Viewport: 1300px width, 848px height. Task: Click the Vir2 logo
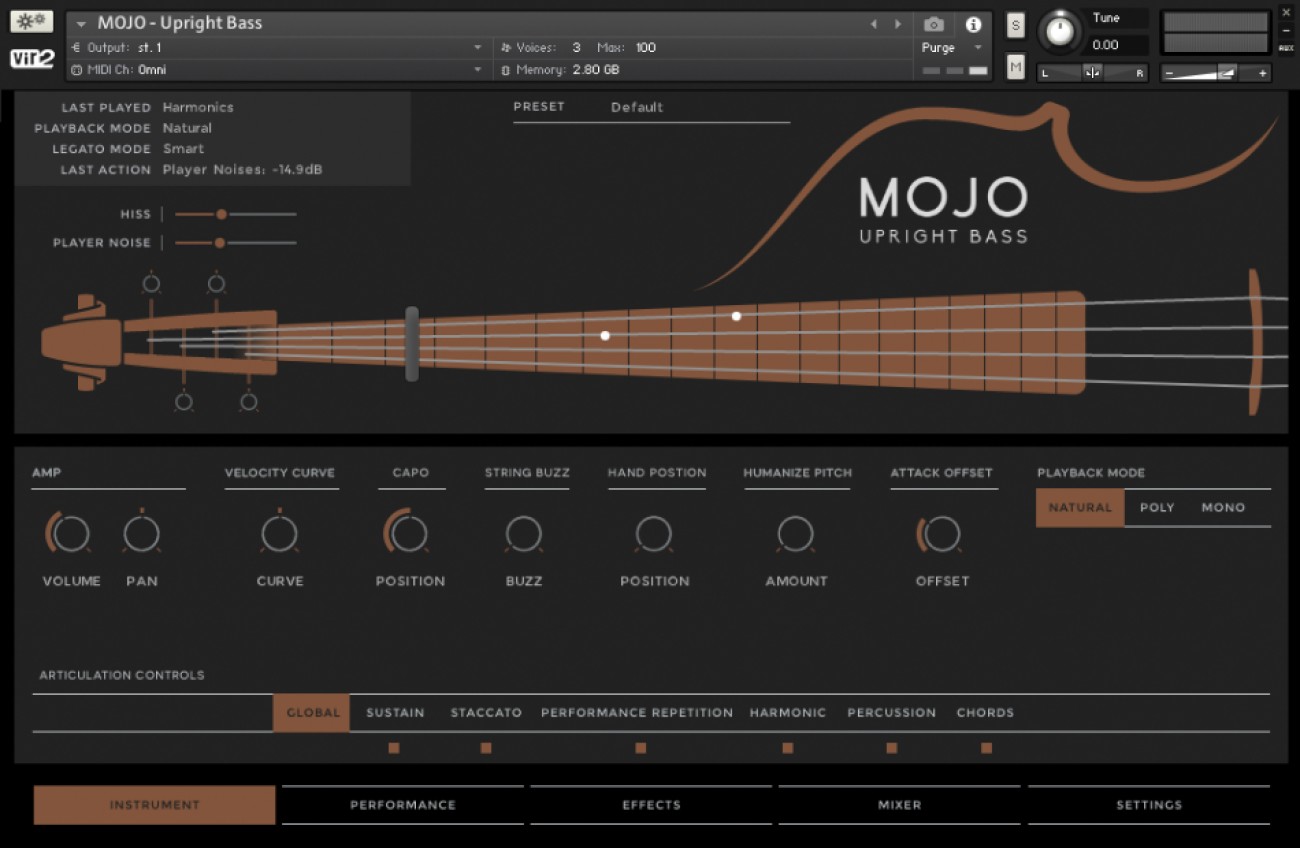(33, 58)
